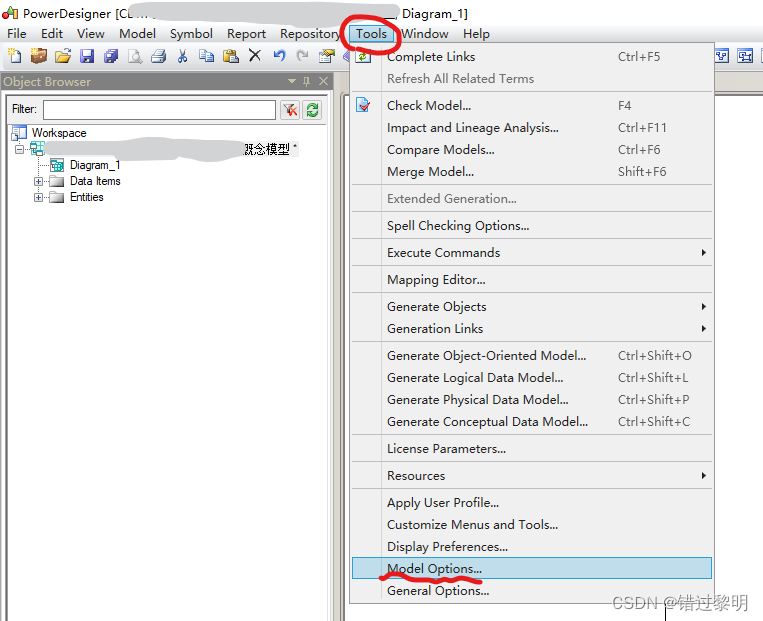Screen dimensions: 763x621
Task: Open the Generate Objects submenu
Action: point(532,307)
